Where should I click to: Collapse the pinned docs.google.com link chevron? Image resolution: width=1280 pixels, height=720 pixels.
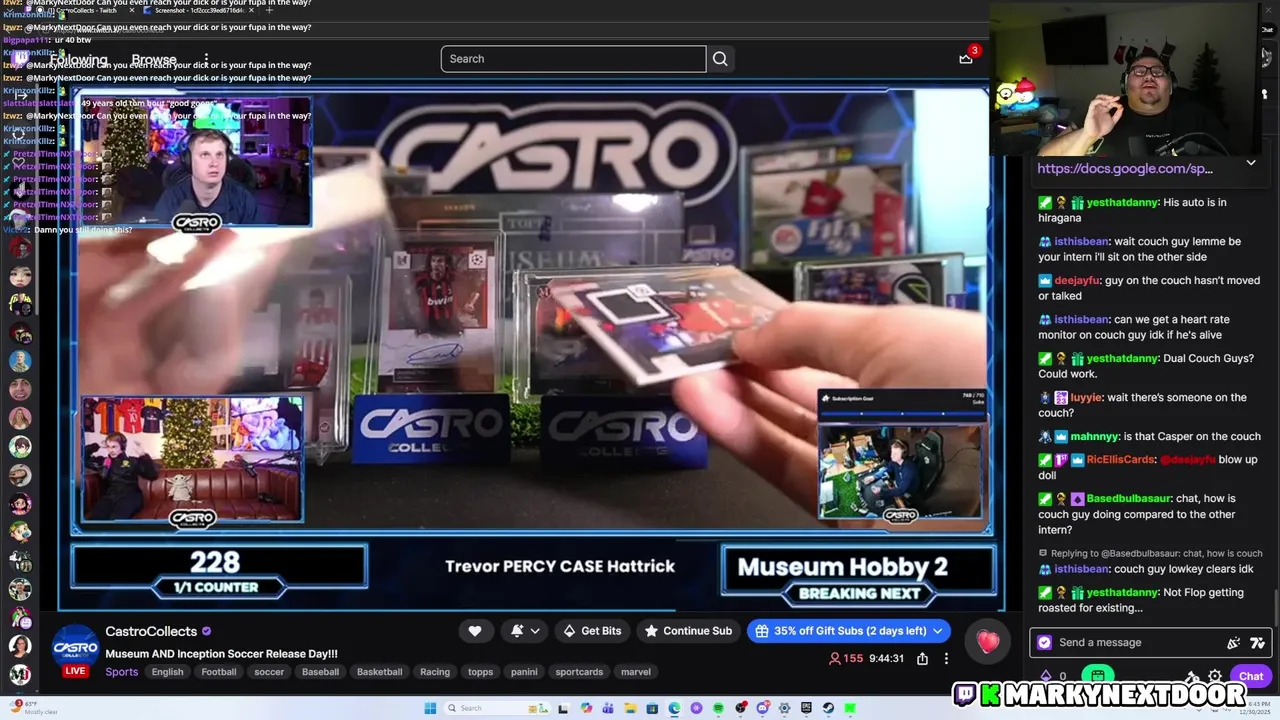tap(1251, 163)
